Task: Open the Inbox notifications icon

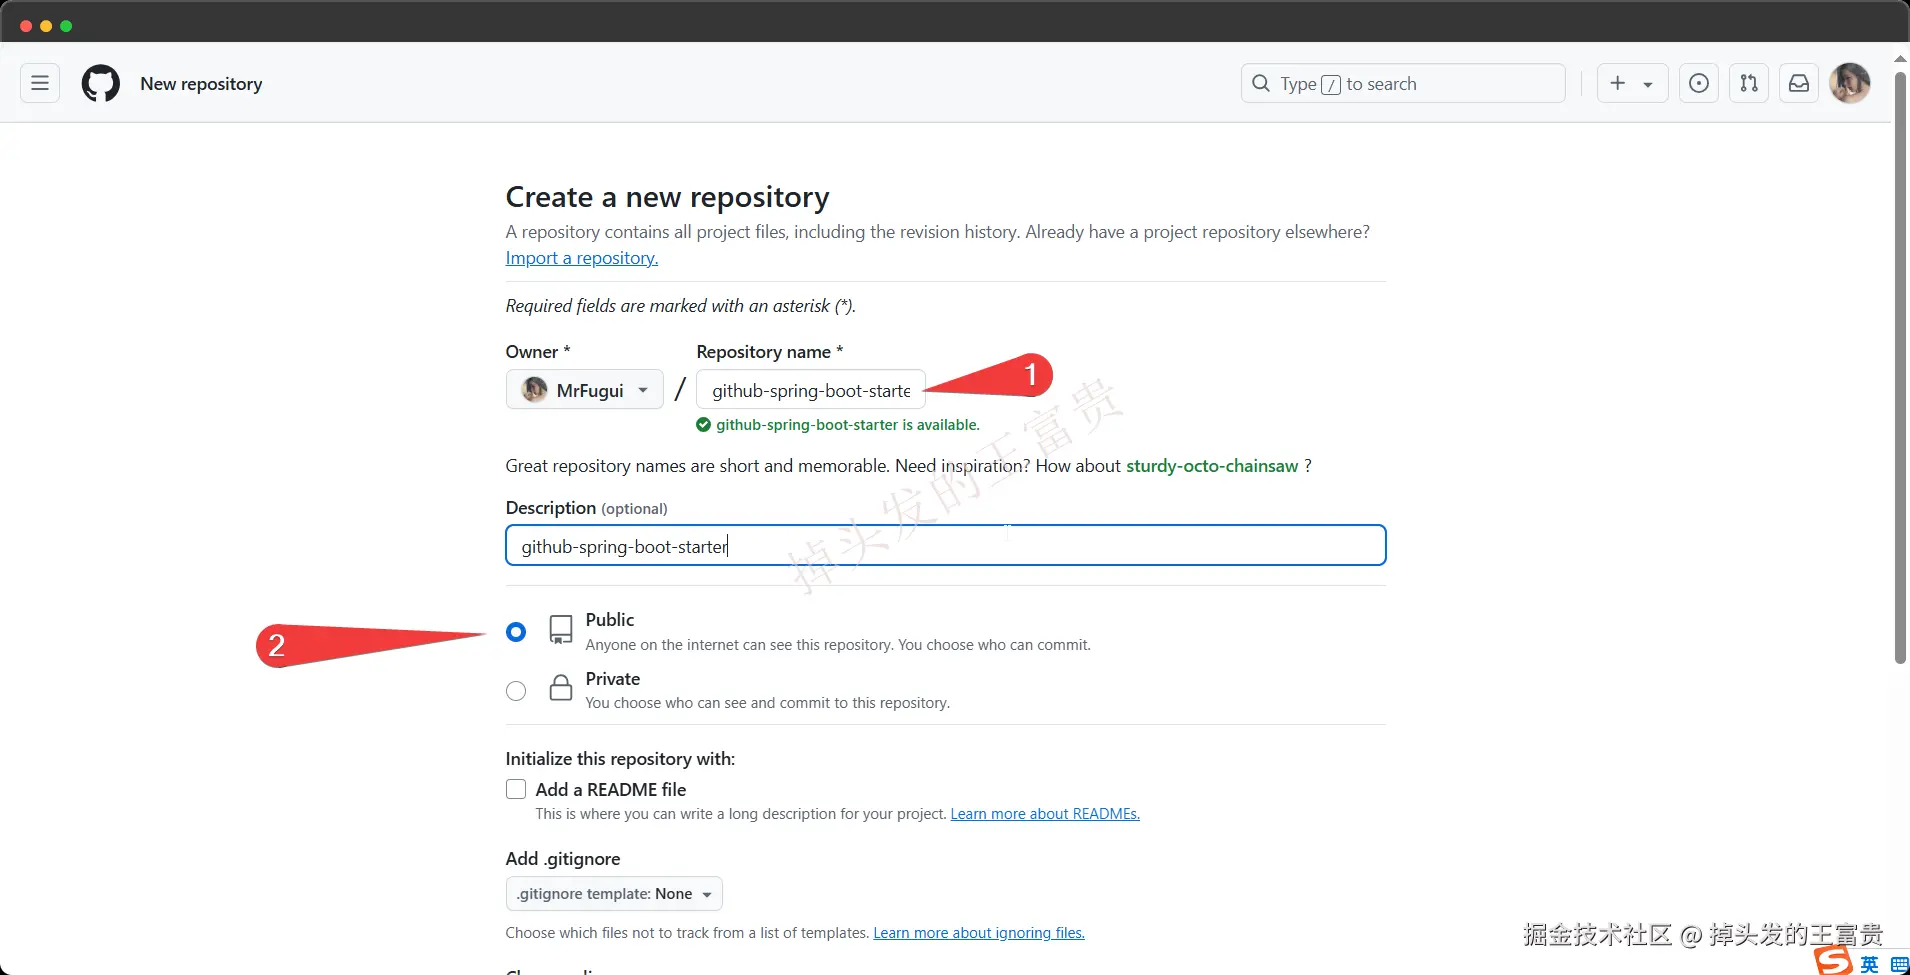Action: pyautogui.click(x=1798, y=84)
